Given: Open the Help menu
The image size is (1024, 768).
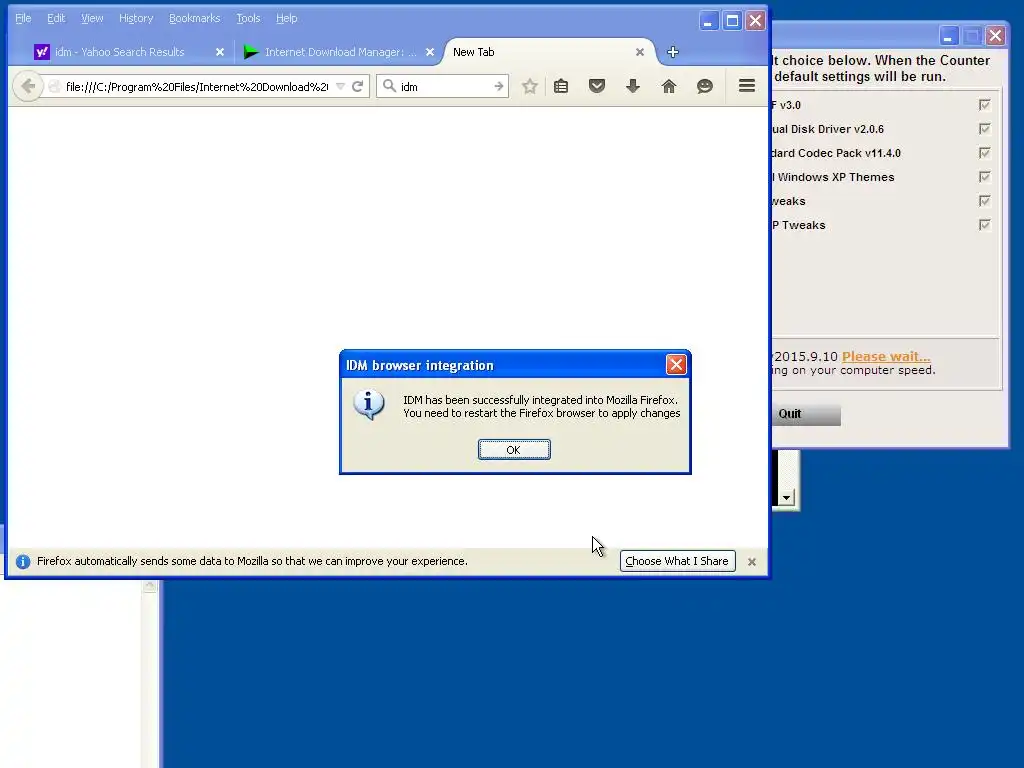Looking at the screenshot, I should 287,18.
